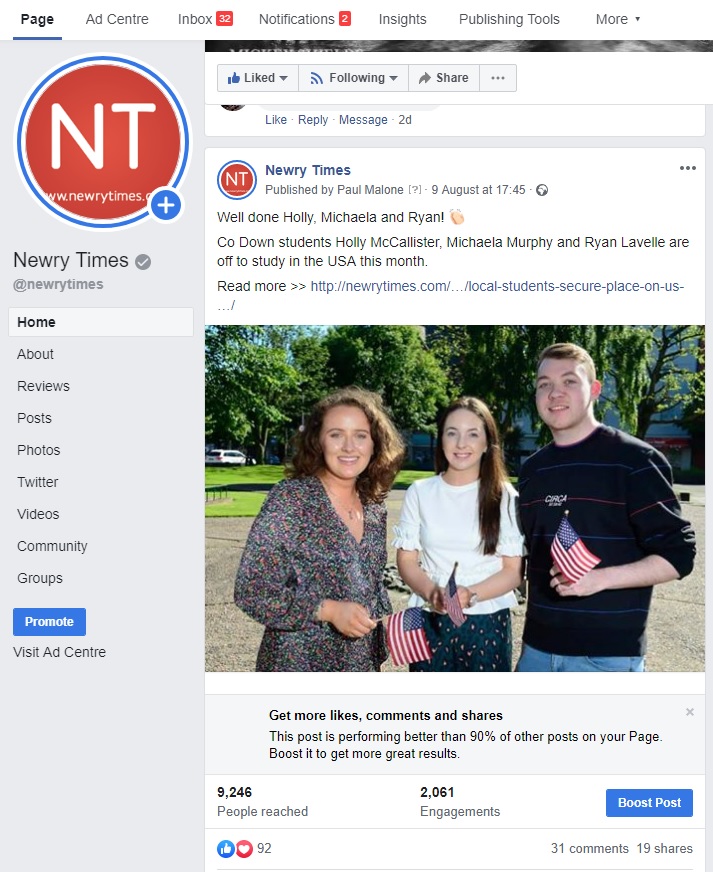713x872 pixels.
Task: Expand the More menu in top bar
Action: tap(618, 19)
